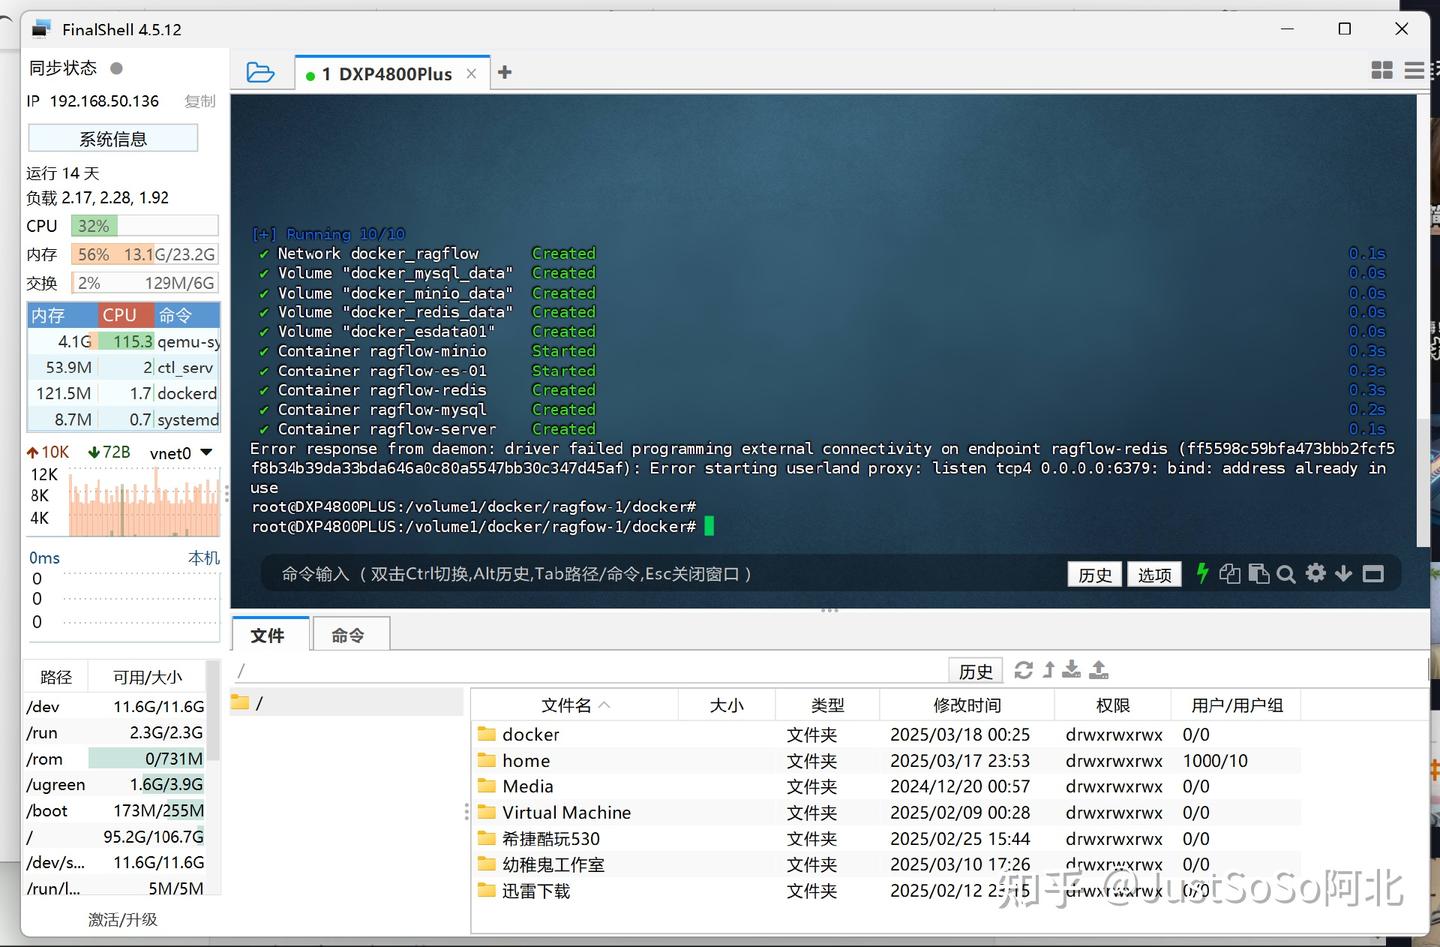Paste into terminal with the paste icon
This screenshot has width=1440, height=947.
[x=1257, y=574]
